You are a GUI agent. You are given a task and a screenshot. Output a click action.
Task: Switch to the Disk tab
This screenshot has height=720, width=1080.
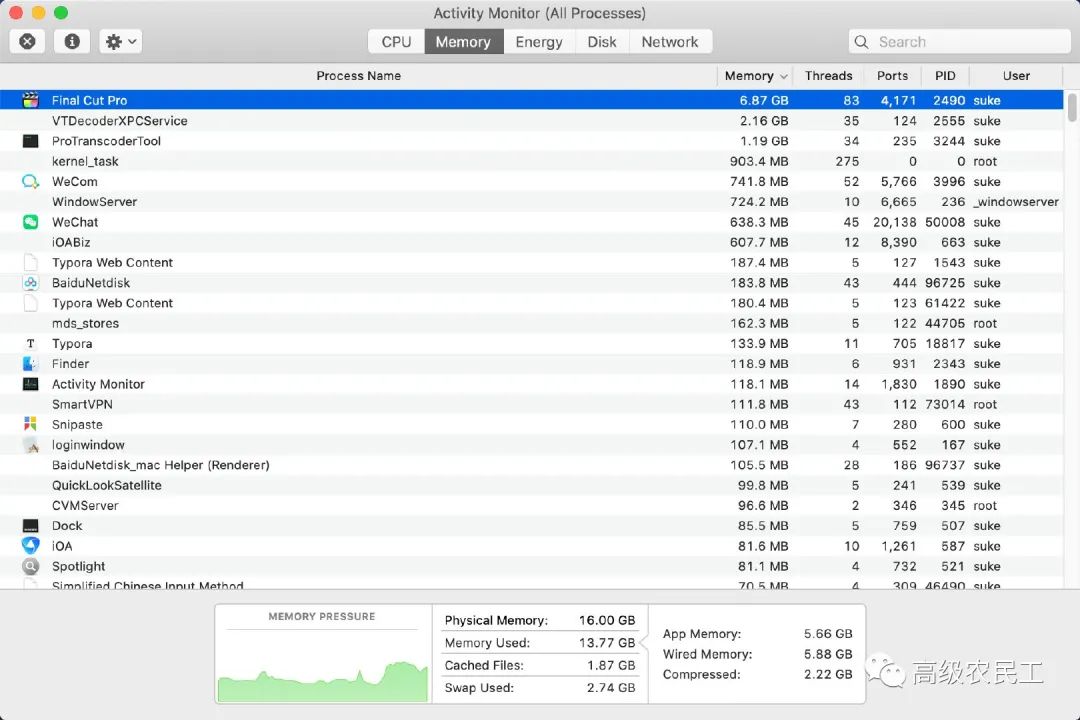602,42
